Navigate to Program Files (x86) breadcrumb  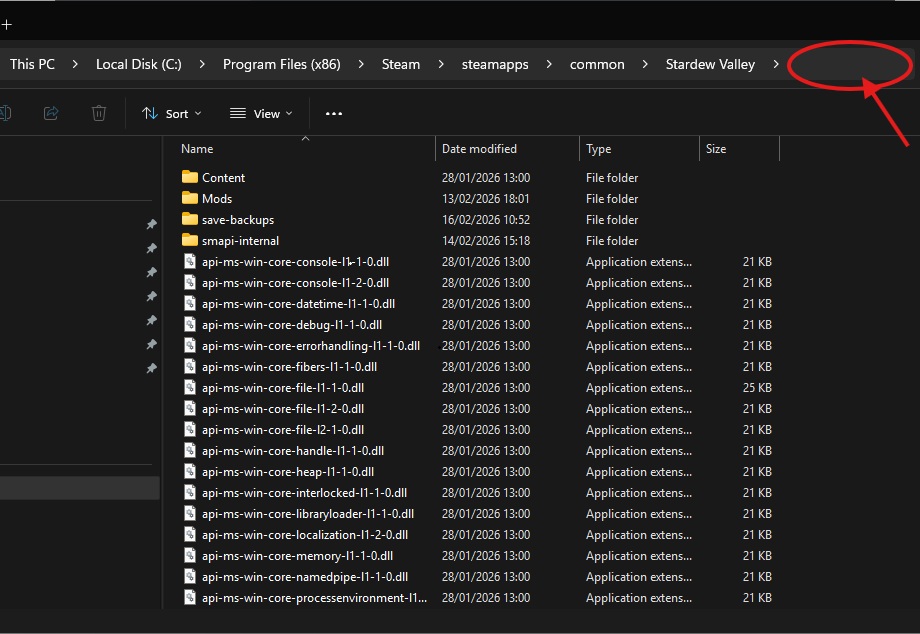pos(281,64)
